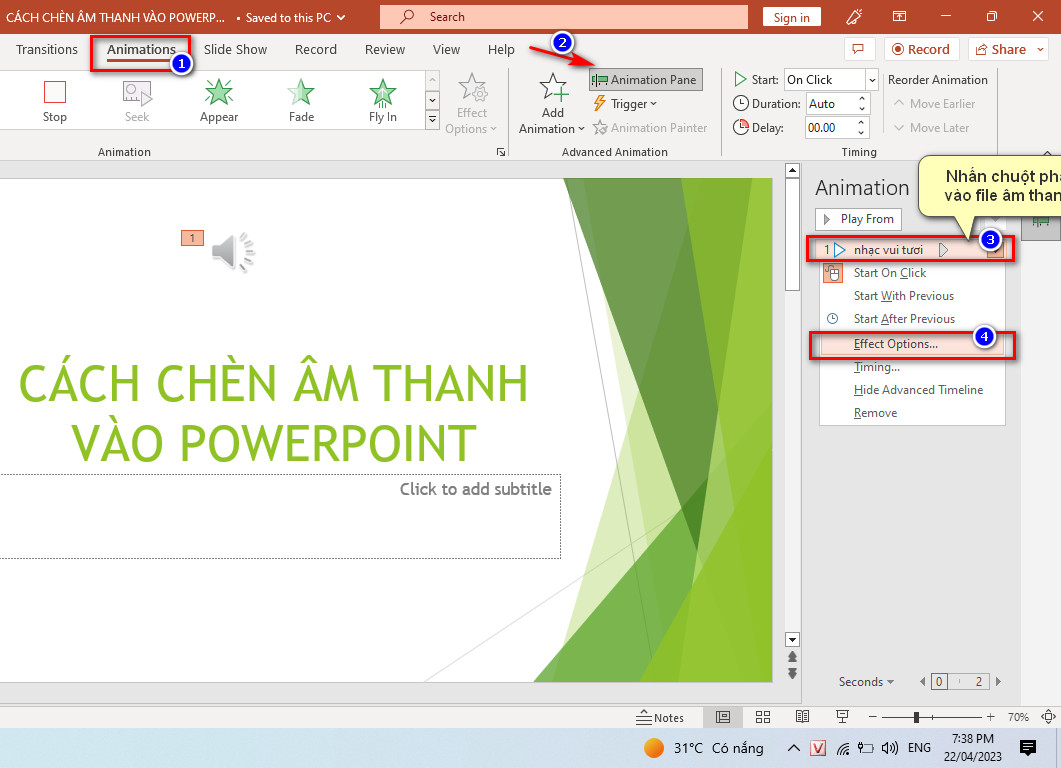Click animation order tag 1 on slide
1061x768 pixels.
click(x=192, y=238)
